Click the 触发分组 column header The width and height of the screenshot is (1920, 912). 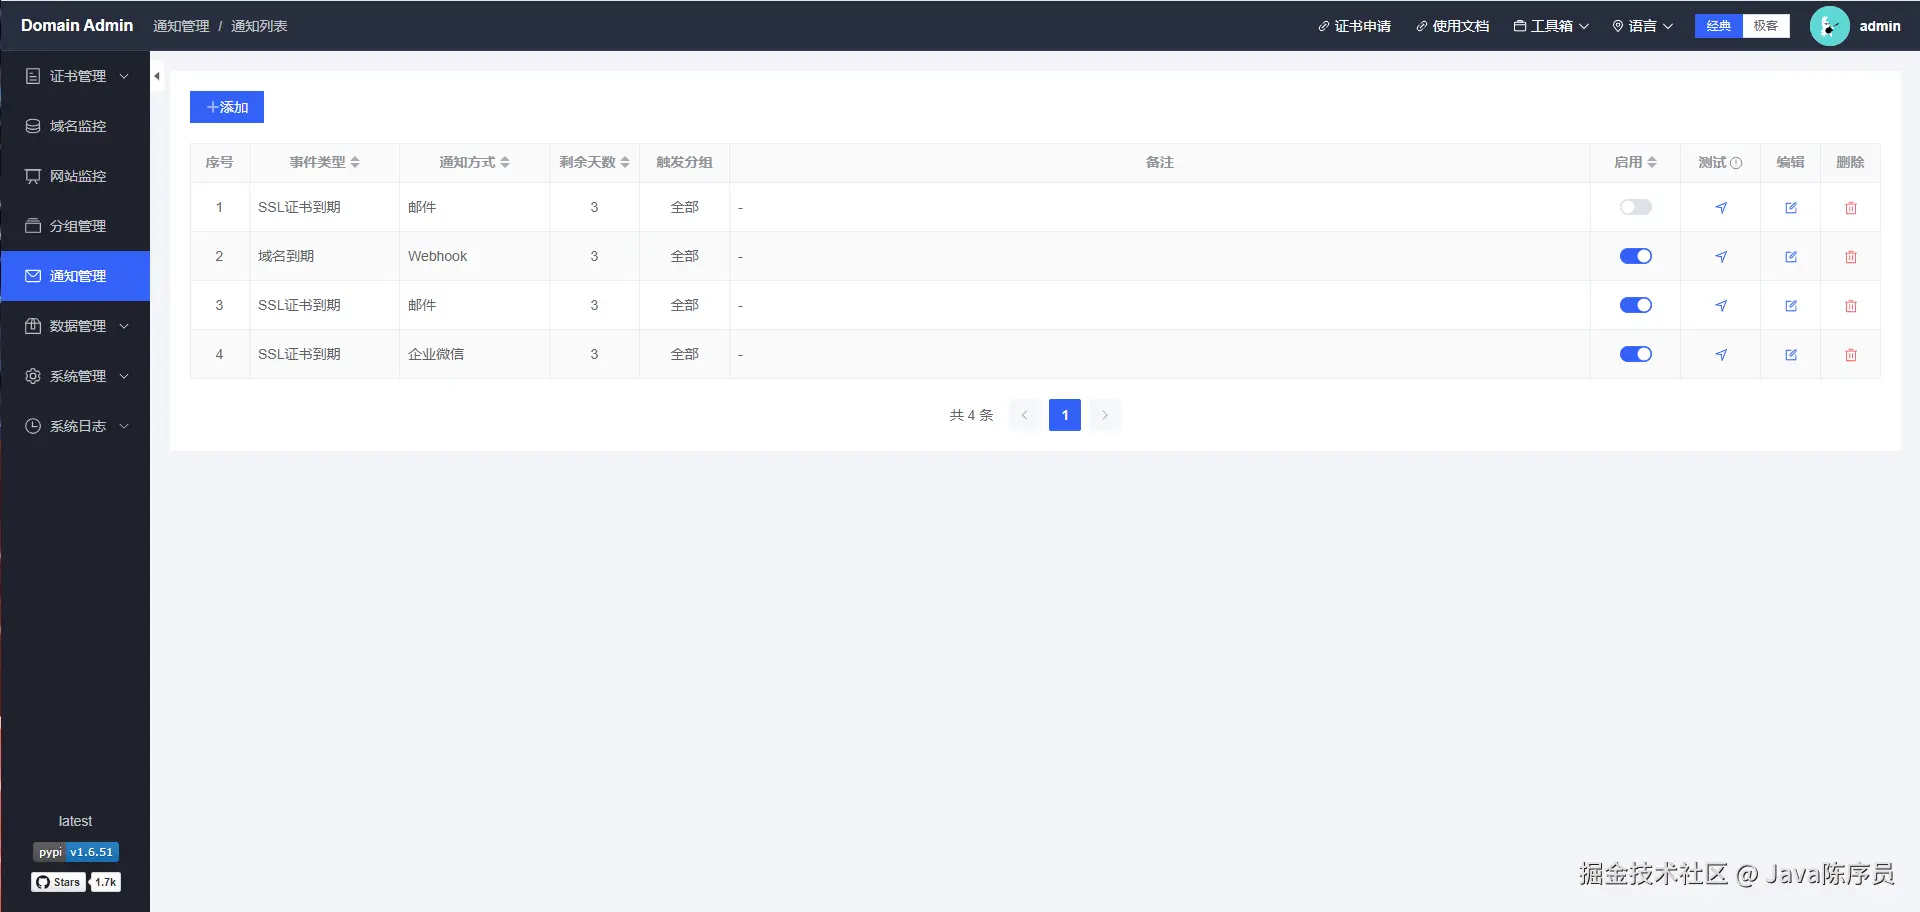click(684, 162)
